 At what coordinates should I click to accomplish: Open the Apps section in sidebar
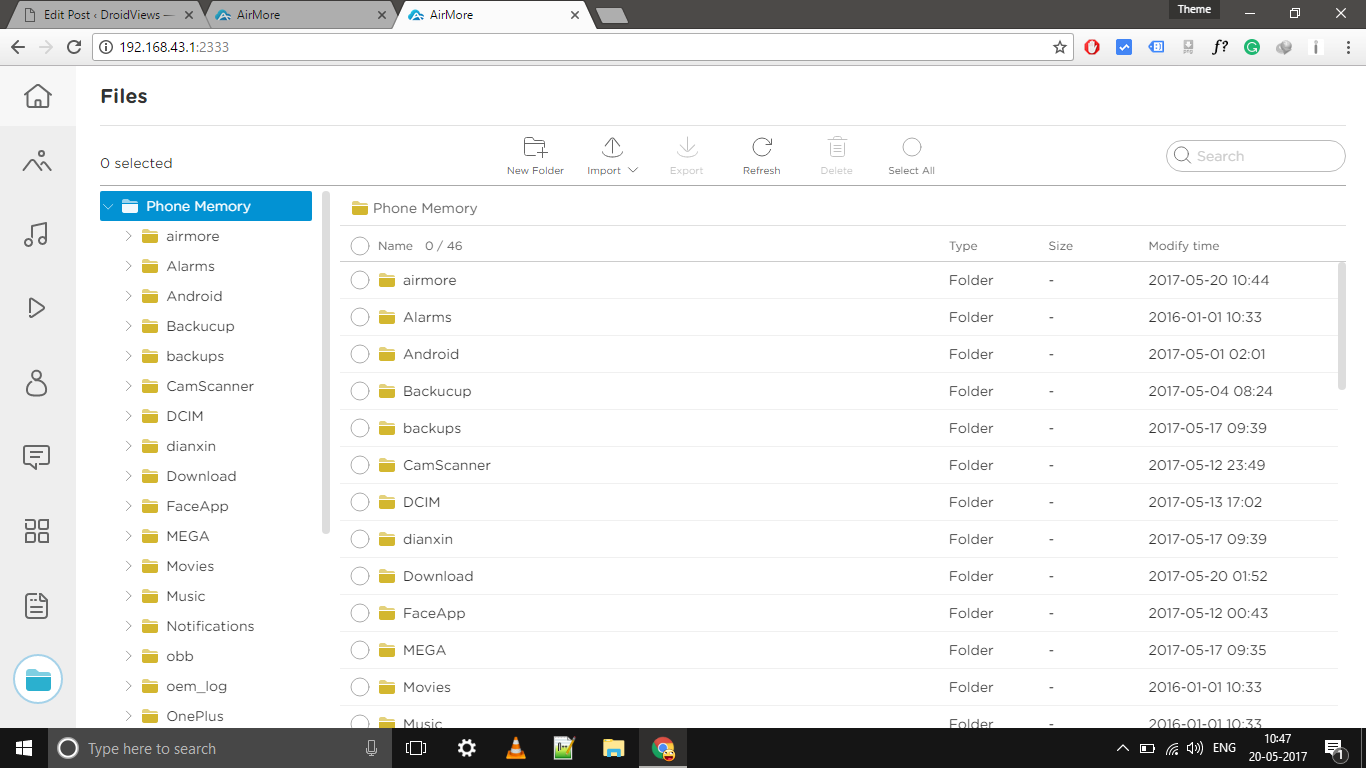pos(37,531)
